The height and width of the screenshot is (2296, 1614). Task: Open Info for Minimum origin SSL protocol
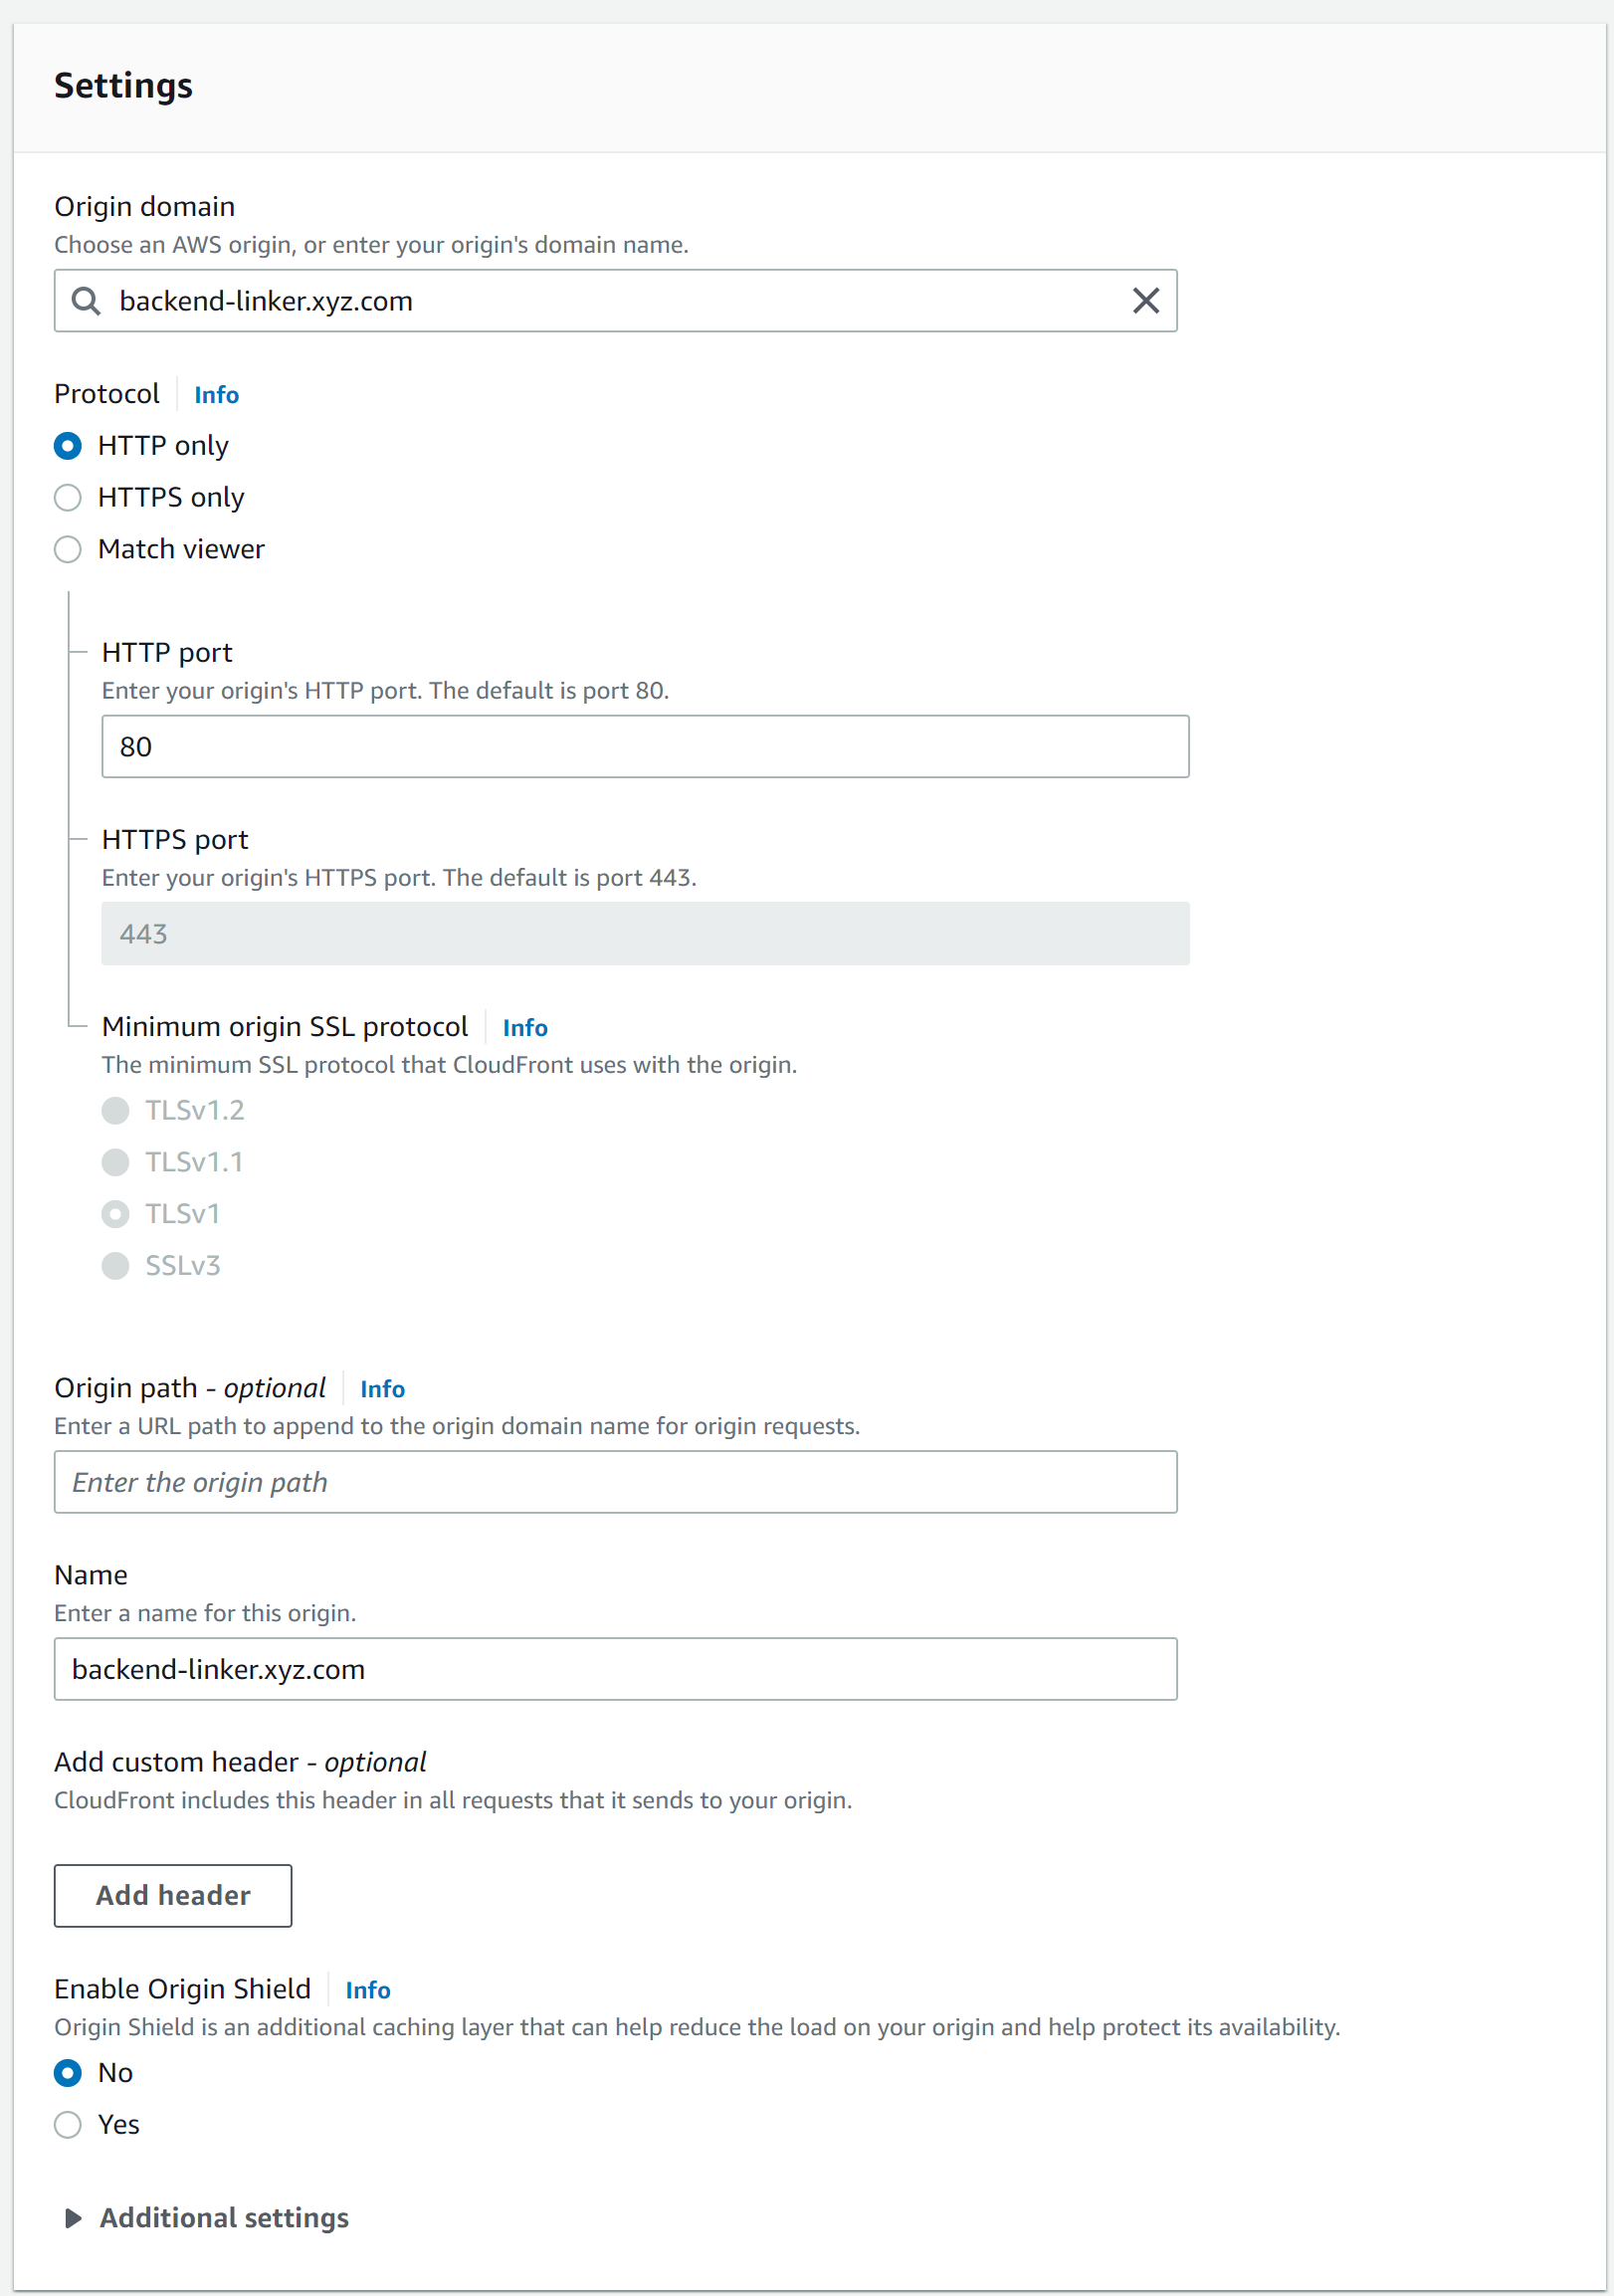[525, 1028]
